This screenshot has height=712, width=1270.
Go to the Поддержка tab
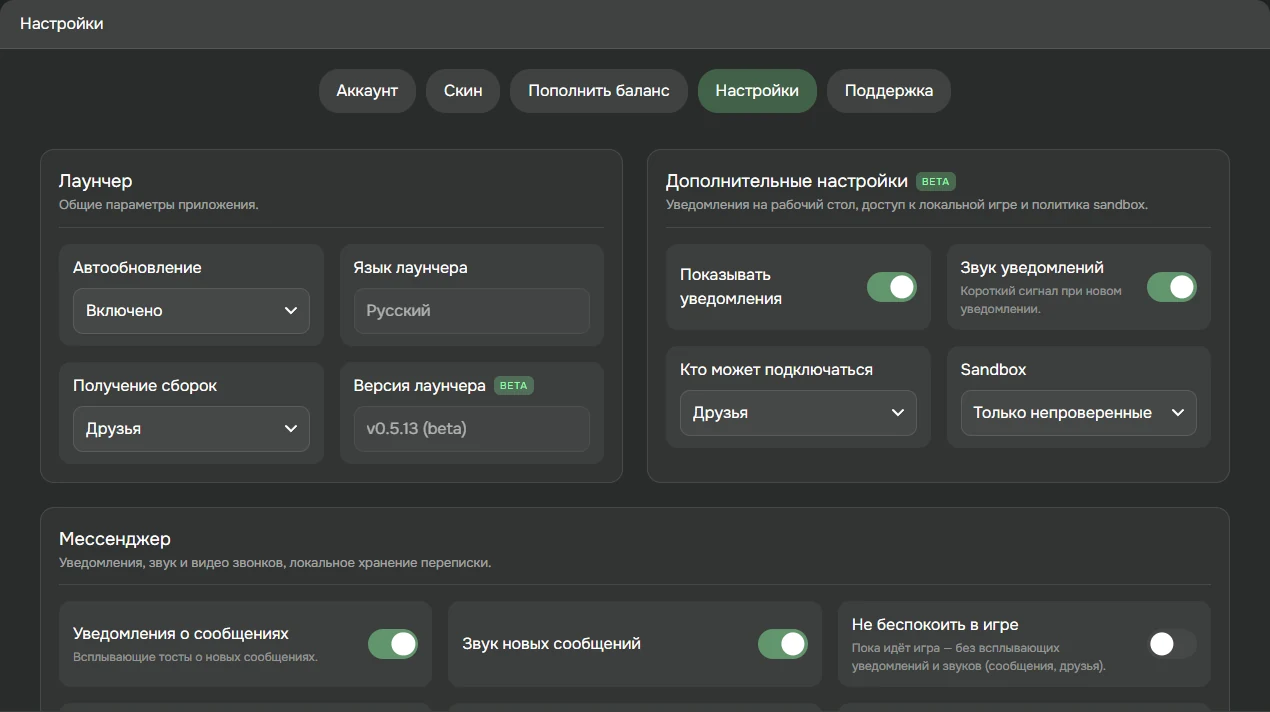pyautogui.click(x=889, y=91)
